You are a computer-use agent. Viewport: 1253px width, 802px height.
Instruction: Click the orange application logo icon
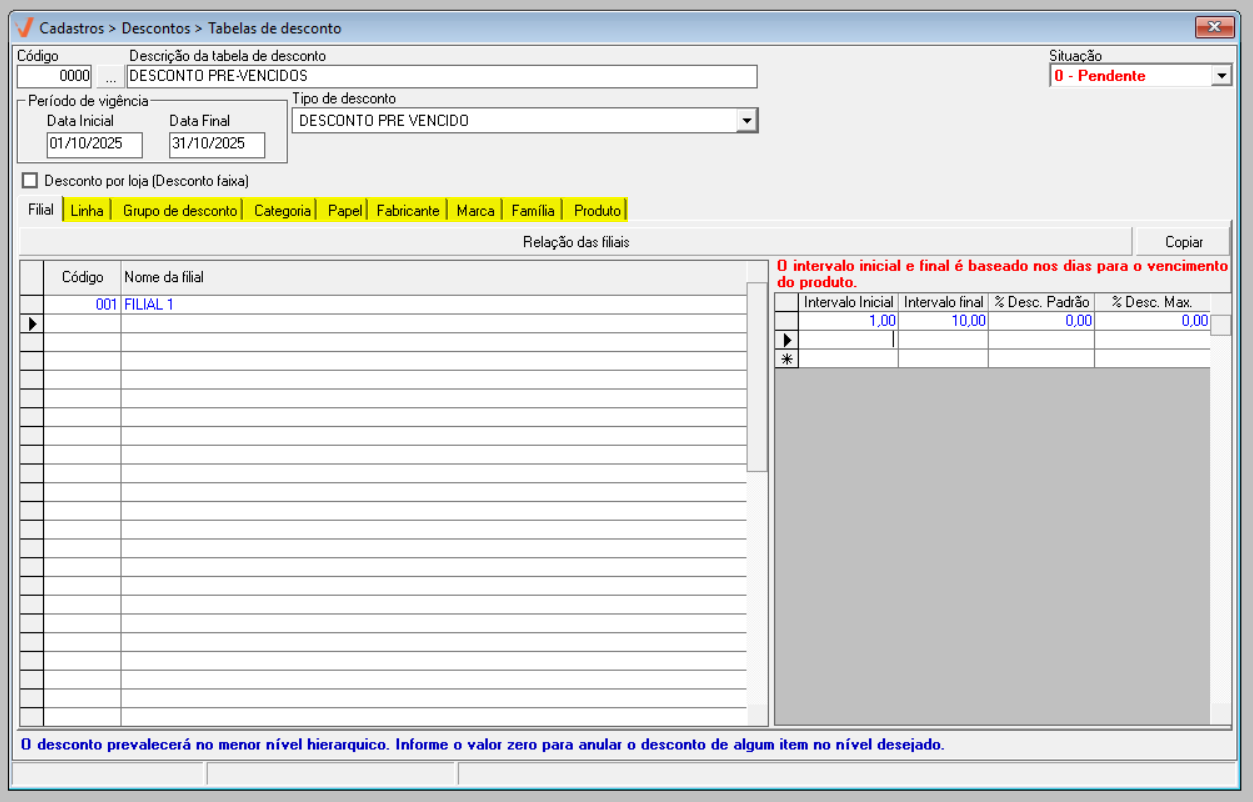tap(24, 27)
